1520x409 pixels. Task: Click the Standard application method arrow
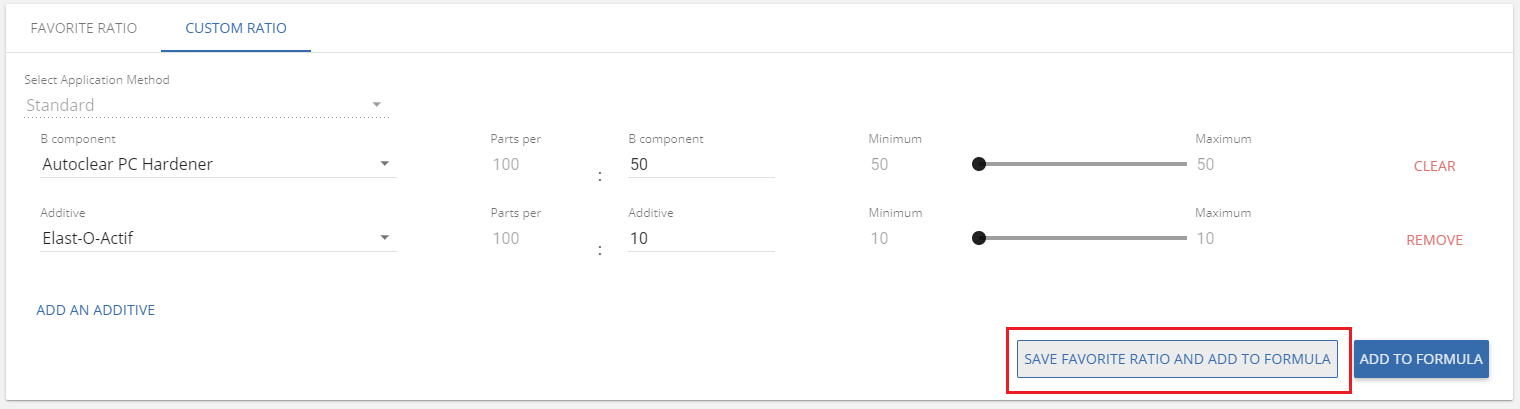[x=377, y=105]
